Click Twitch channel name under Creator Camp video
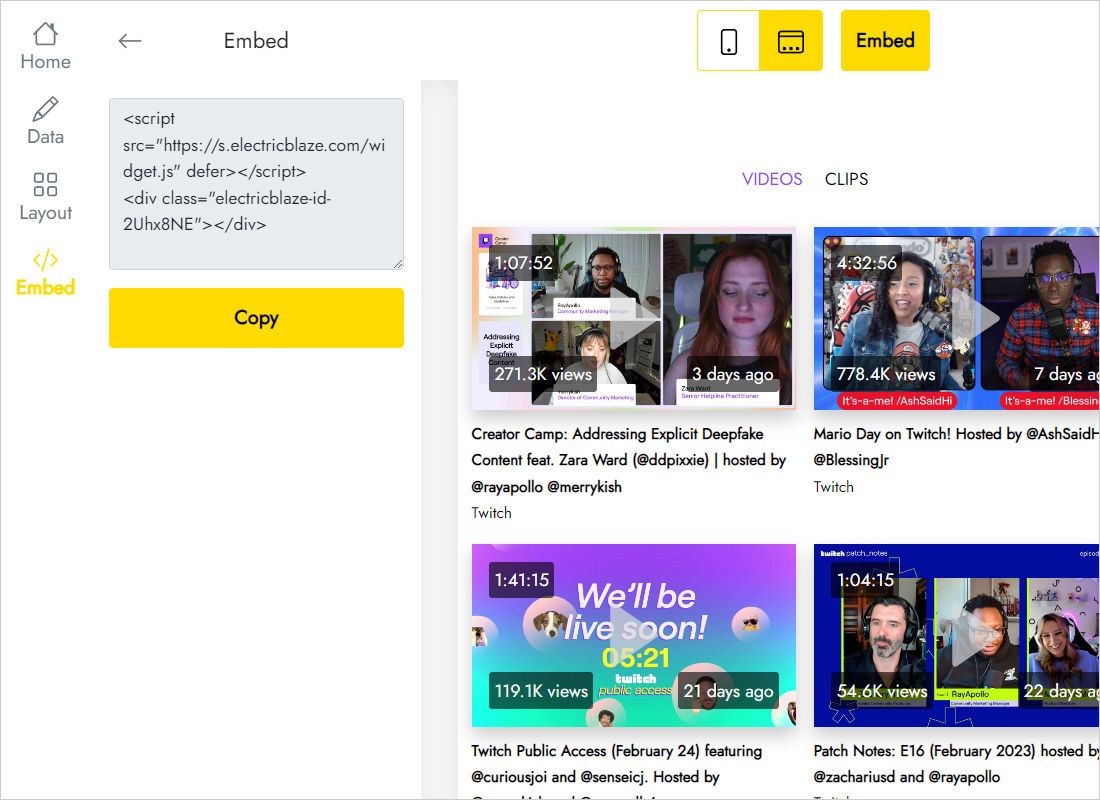 tap(491, 513)
